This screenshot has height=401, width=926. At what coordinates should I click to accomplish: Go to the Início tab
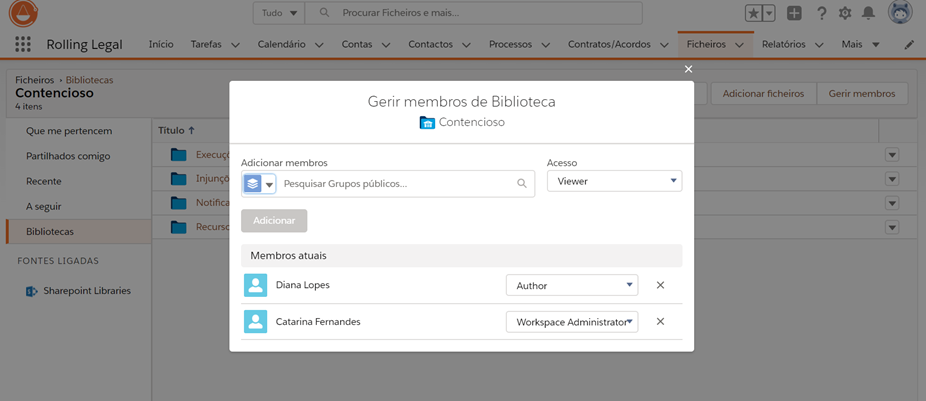[x=161, y=44]
